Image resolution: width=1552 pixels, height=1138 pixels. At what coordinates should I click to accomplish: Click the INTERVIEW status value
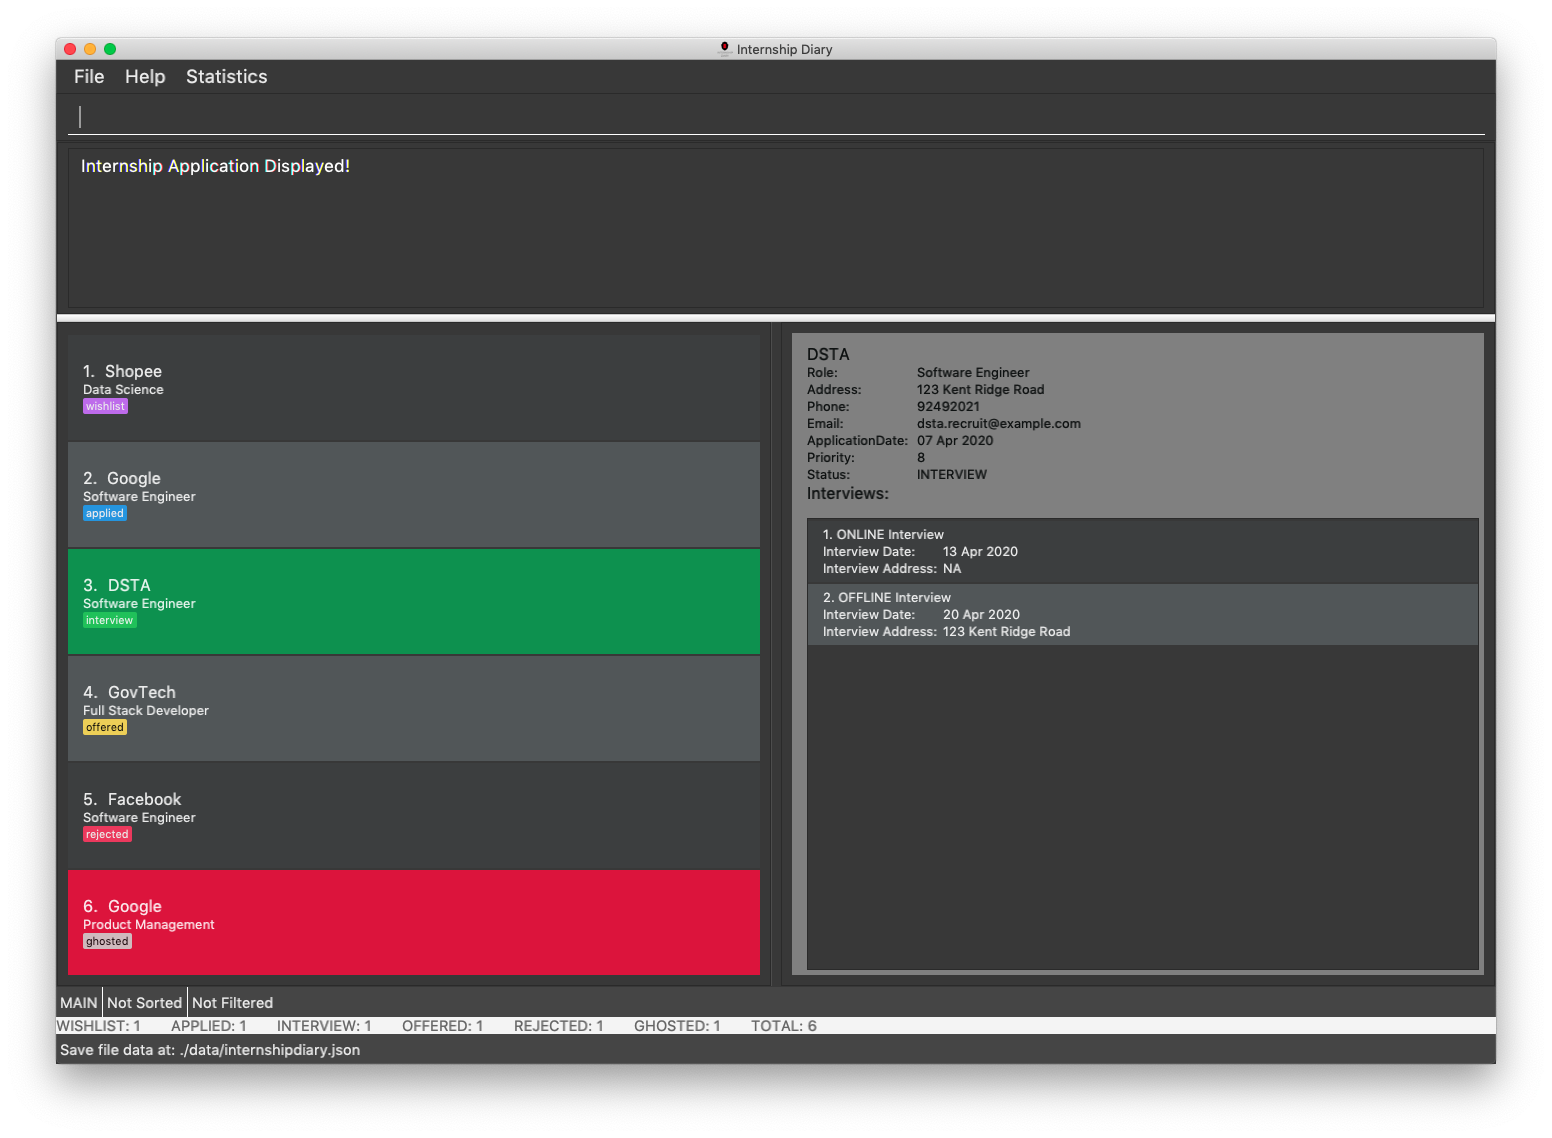click(x=951, y=475)
